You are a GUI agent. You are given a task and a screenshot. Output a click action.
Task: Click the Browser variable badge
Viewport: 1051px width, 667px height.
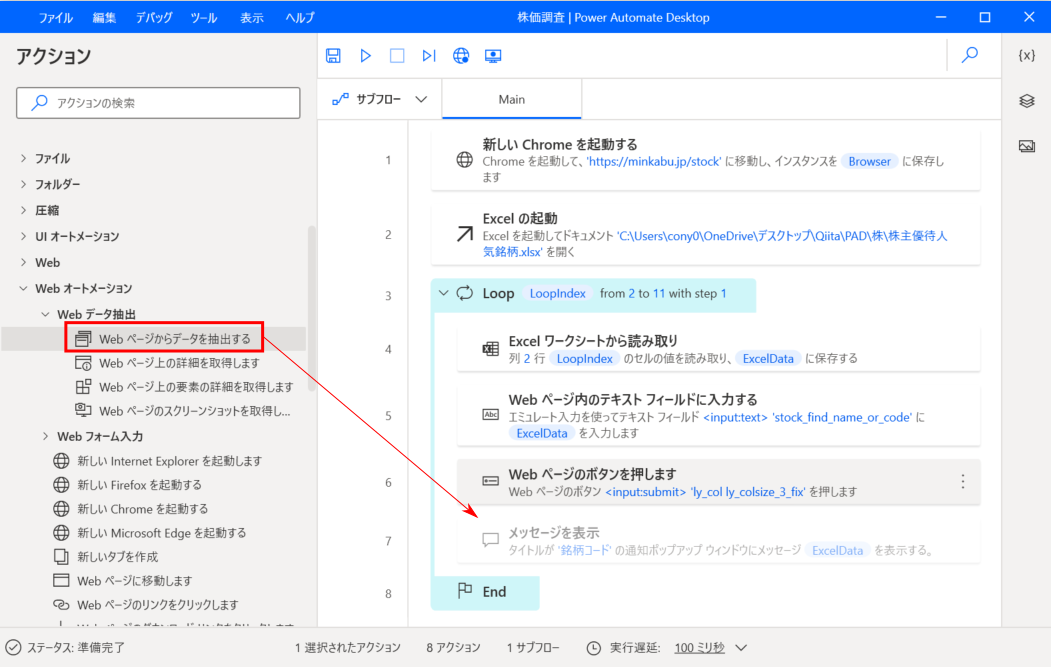(869, 162)
